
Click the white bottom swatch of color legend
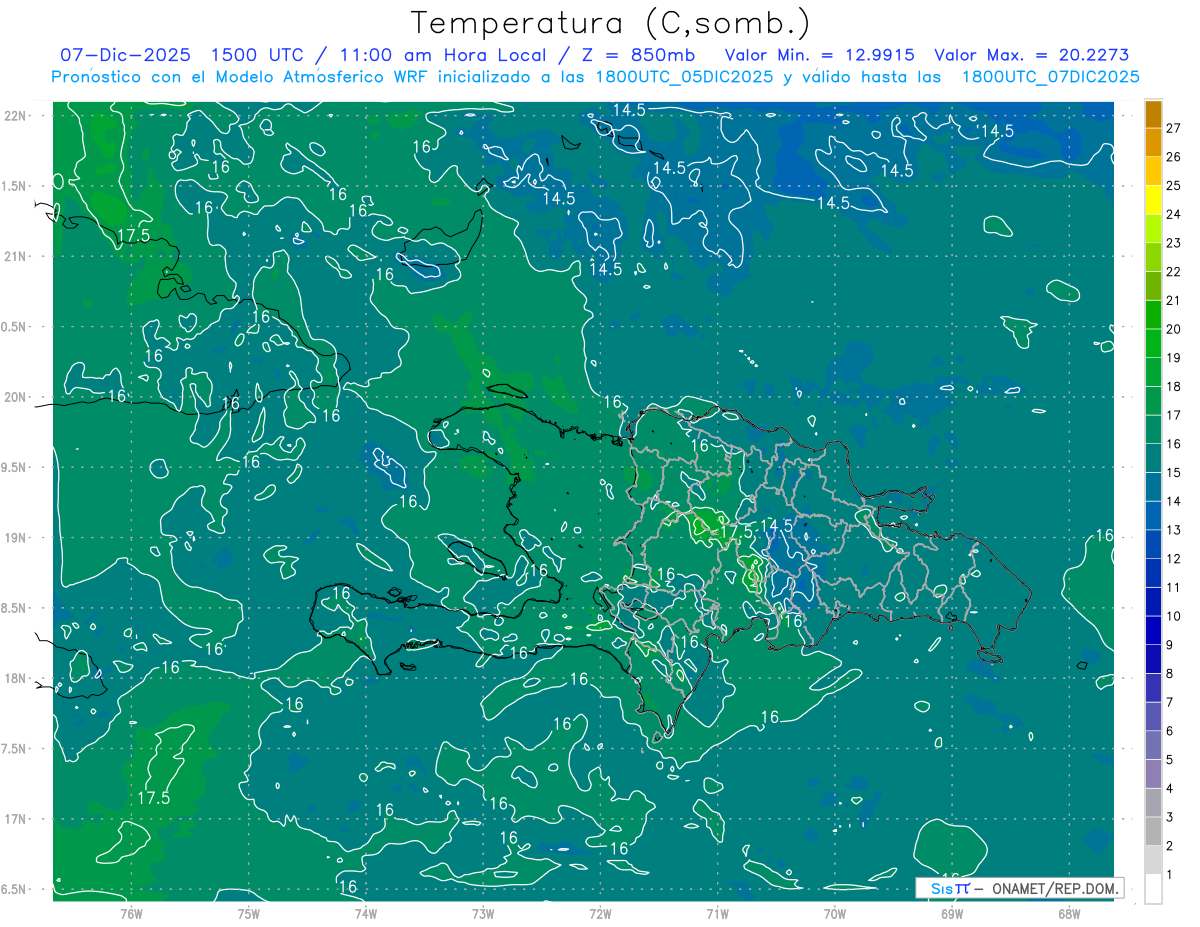coord(1153,889)
